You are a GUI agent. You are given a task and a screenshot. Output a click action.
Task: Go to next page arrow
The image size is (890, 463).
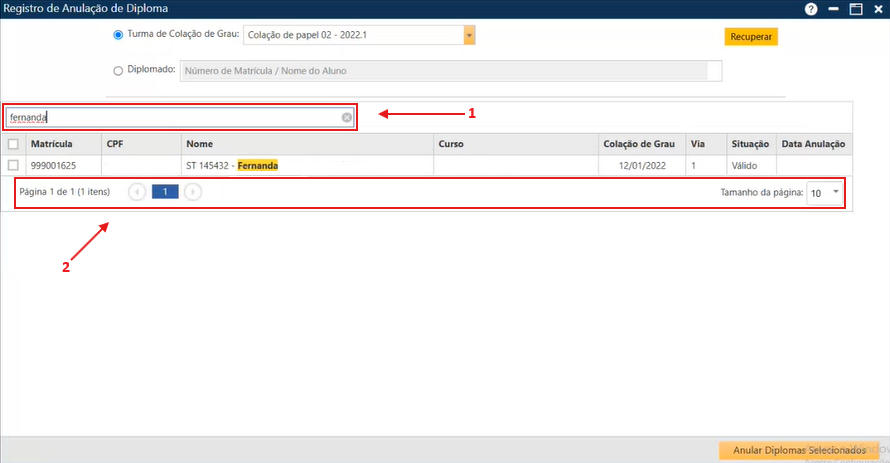tap(193, 192)
